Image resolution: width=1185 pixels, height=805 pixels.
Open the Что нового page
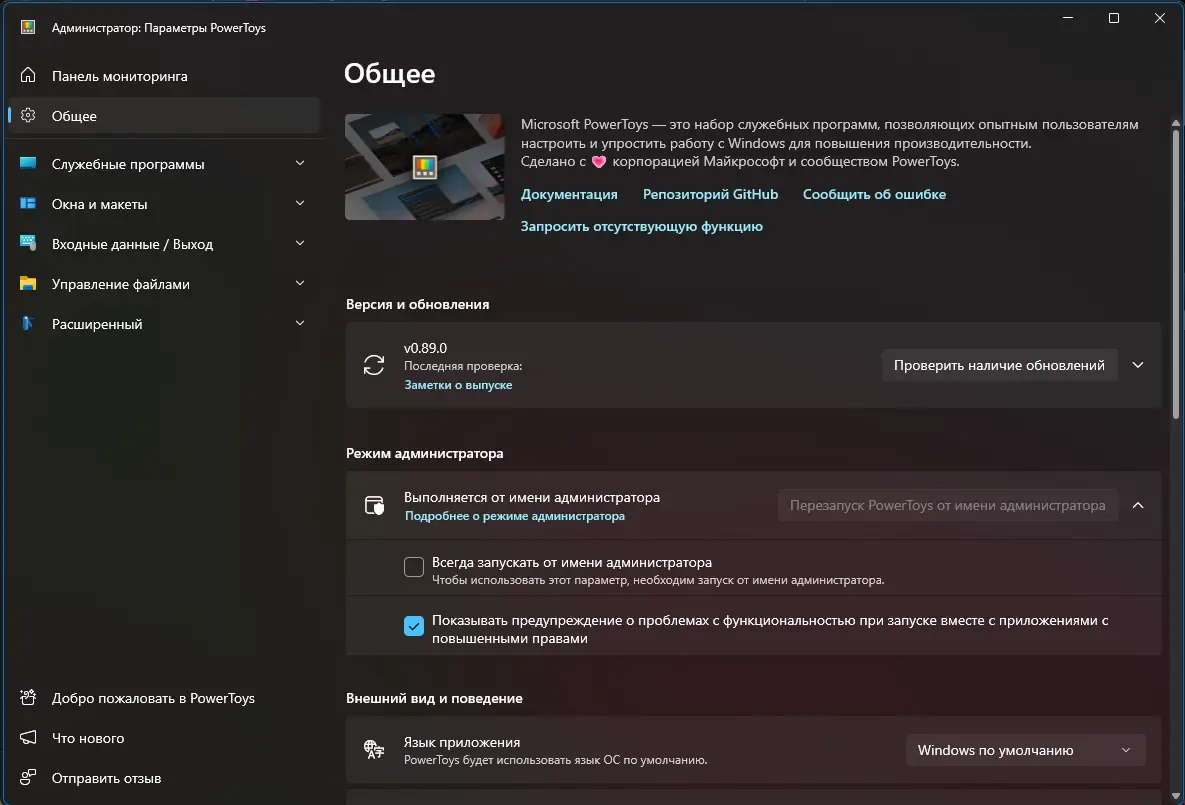163,738
